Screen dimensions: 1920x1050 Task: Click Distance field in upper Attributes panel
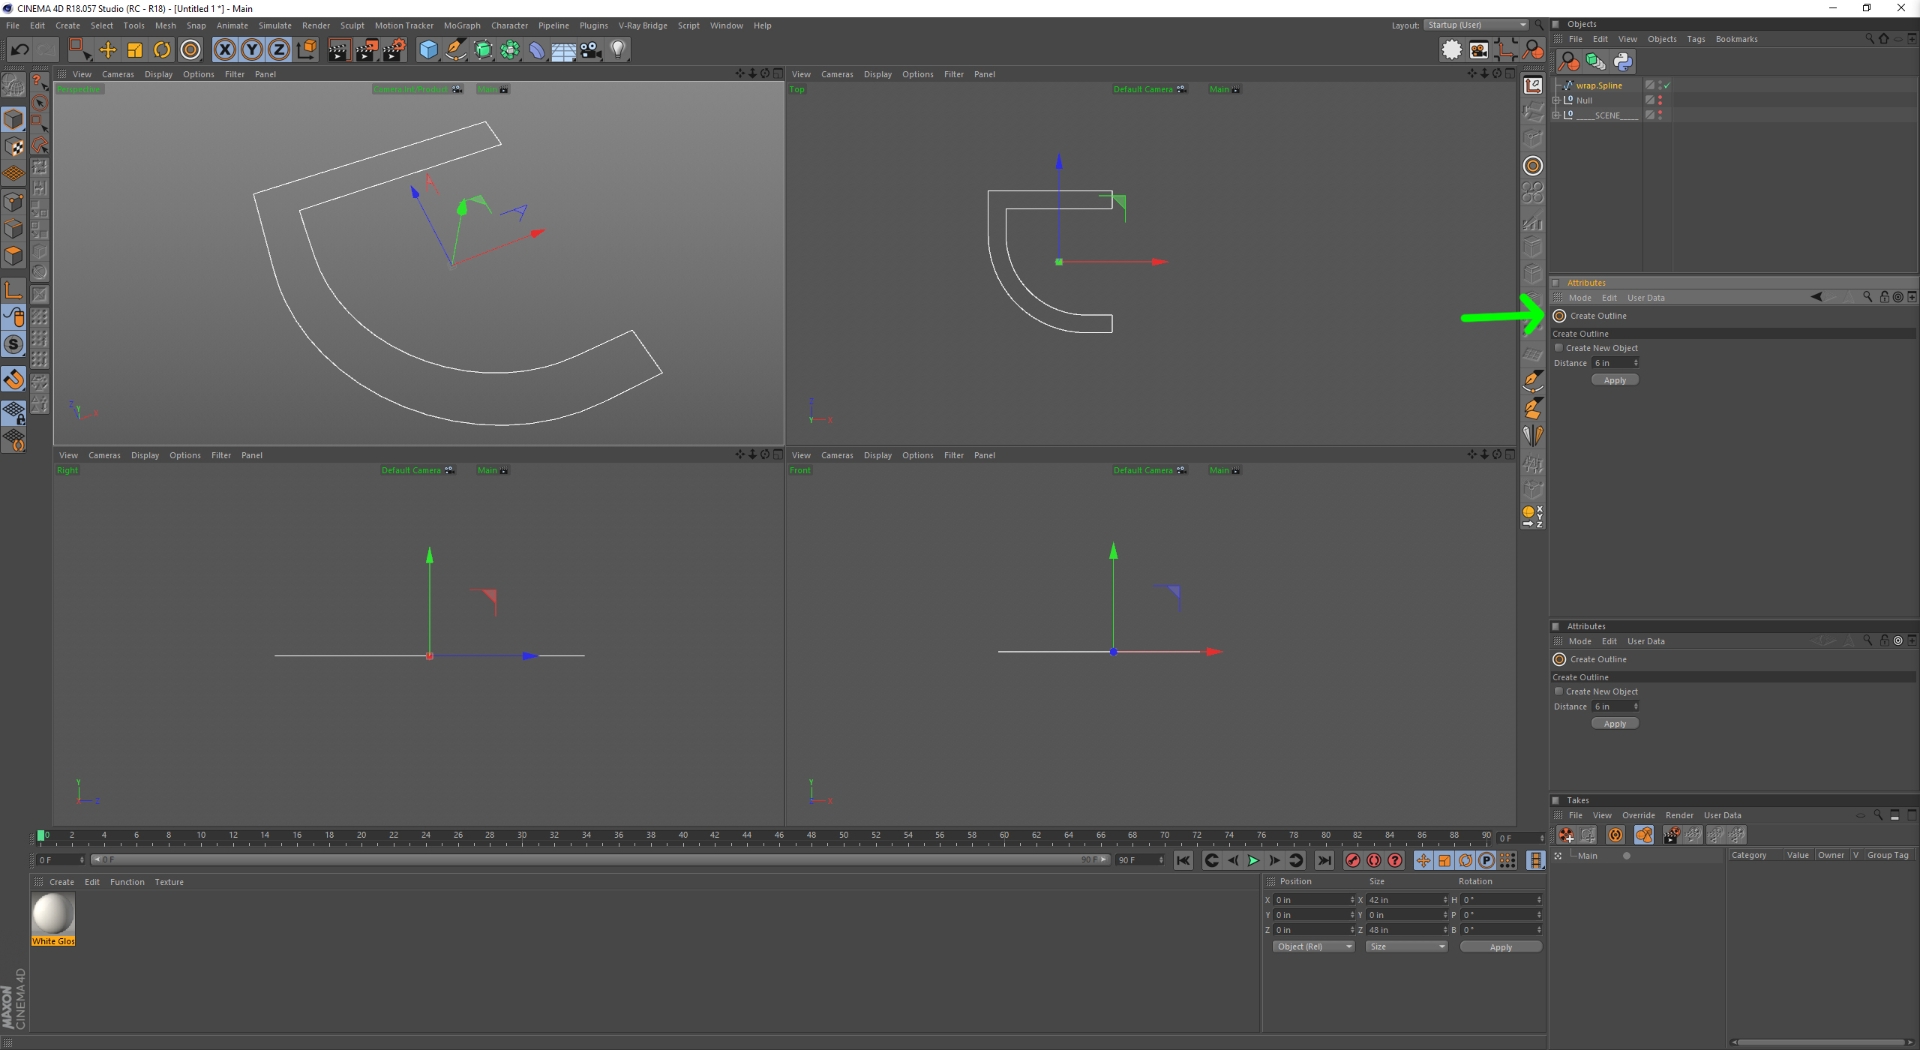[x=1615, y=363]
